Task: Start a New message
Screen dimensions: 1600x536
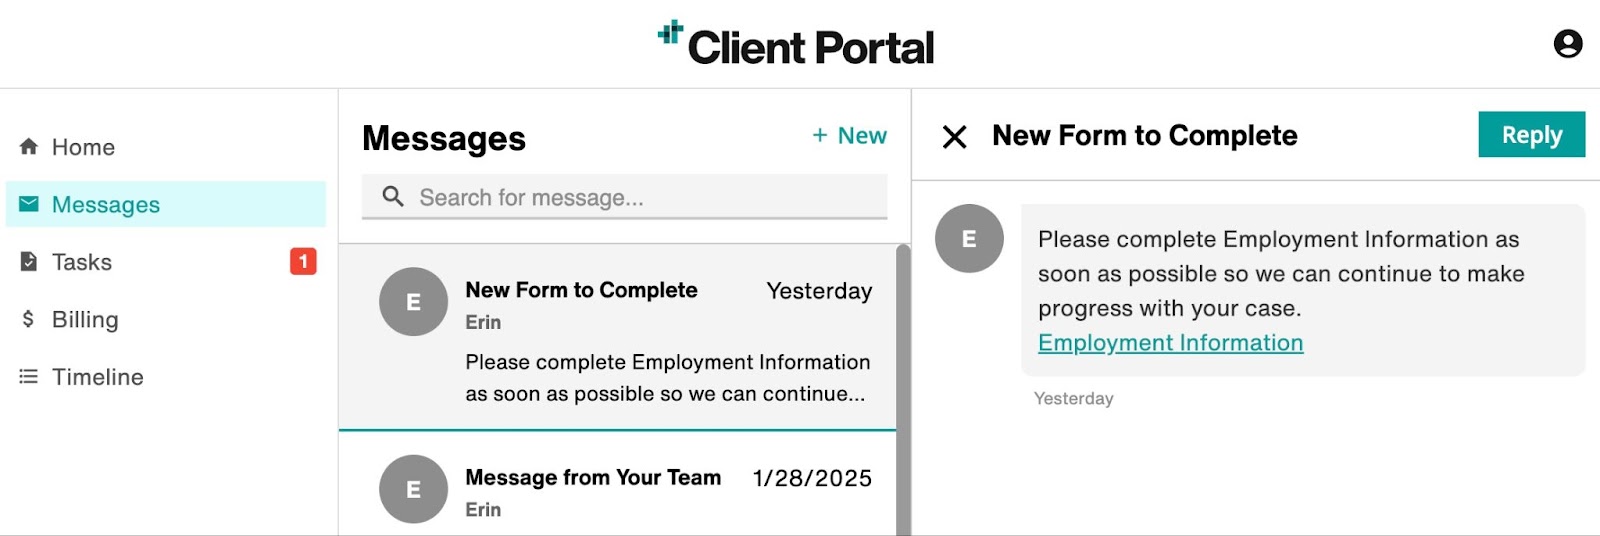Action: [849, 135]
